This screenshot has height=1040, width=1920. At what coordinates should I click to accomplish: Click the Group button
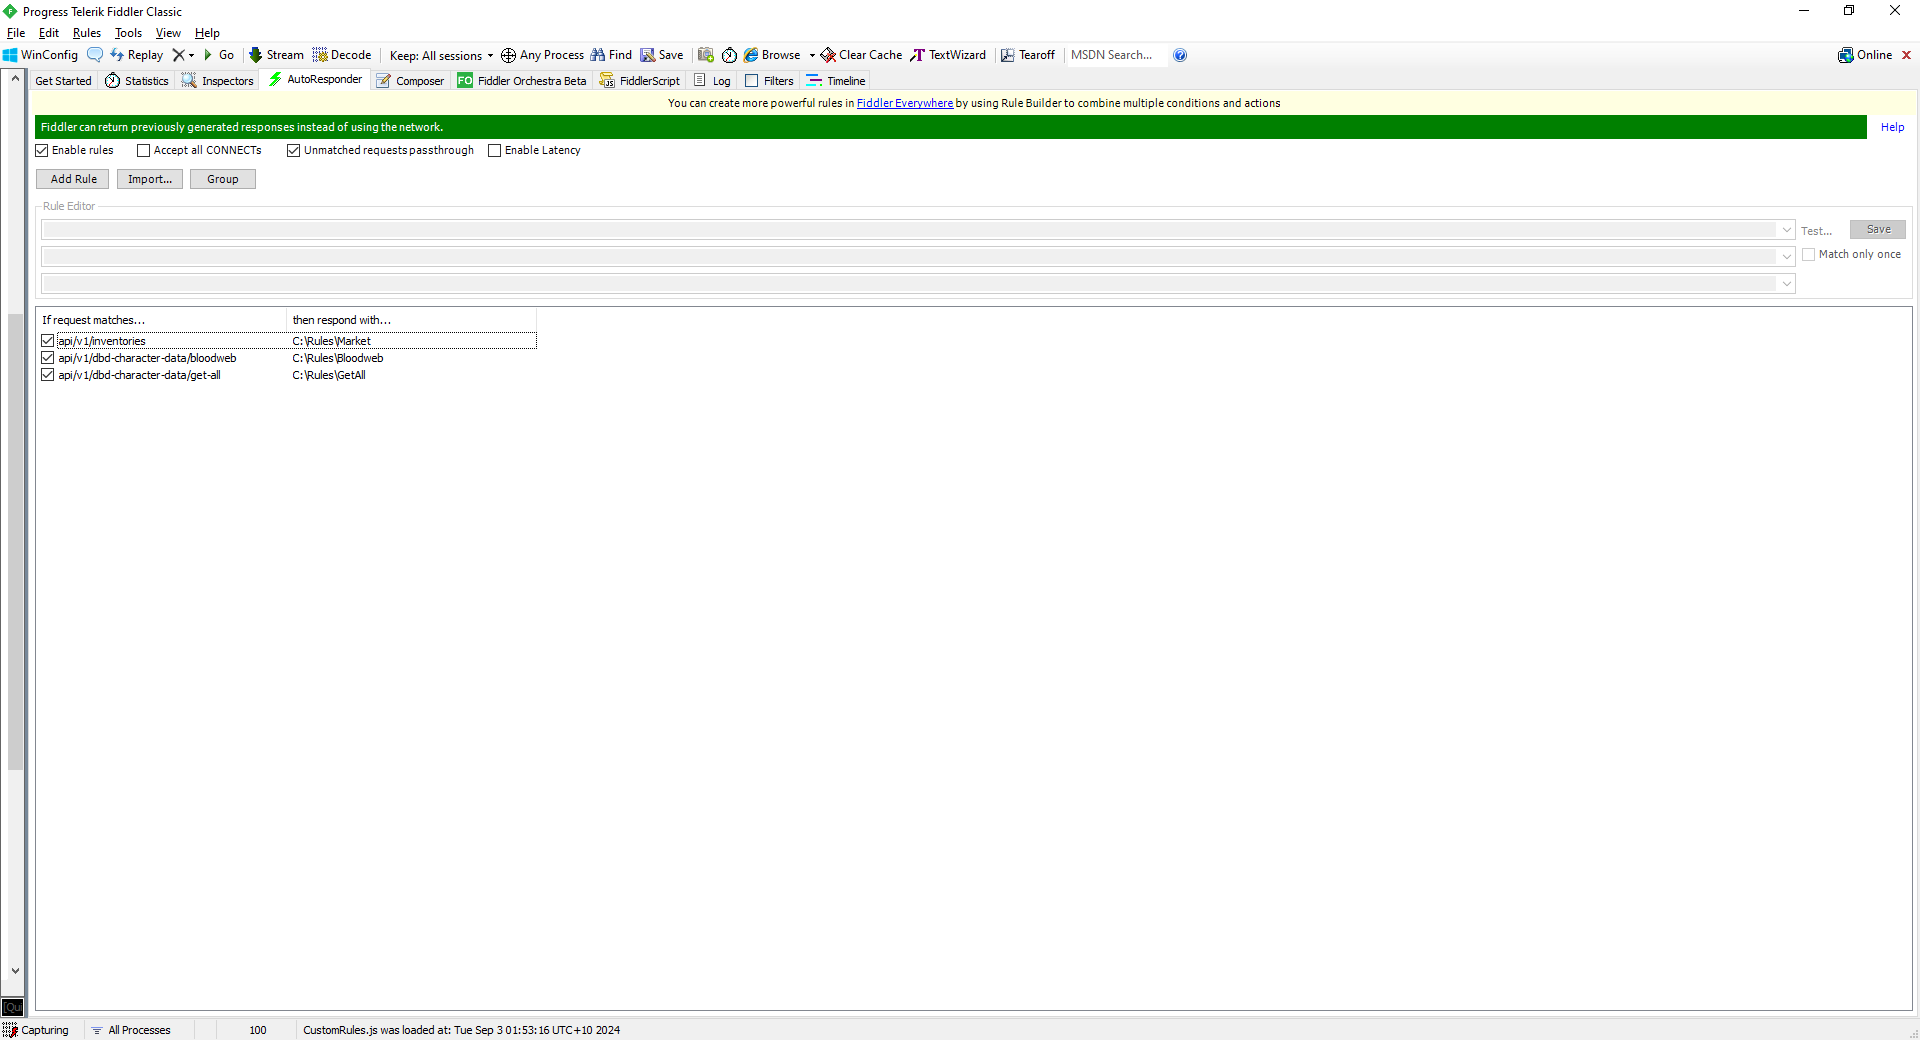coord(223,179)
